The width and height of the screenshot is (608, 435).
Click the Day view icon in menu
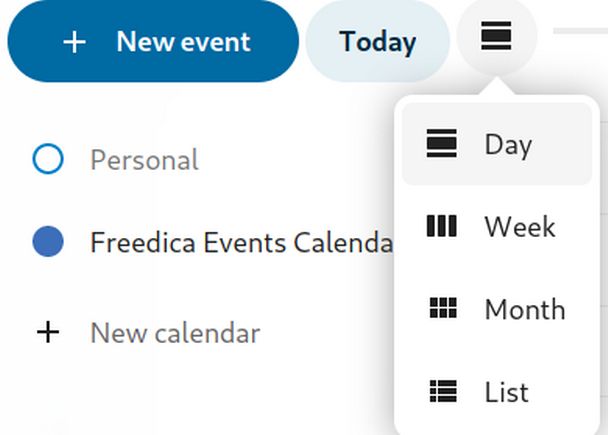[x=441, y=144]
